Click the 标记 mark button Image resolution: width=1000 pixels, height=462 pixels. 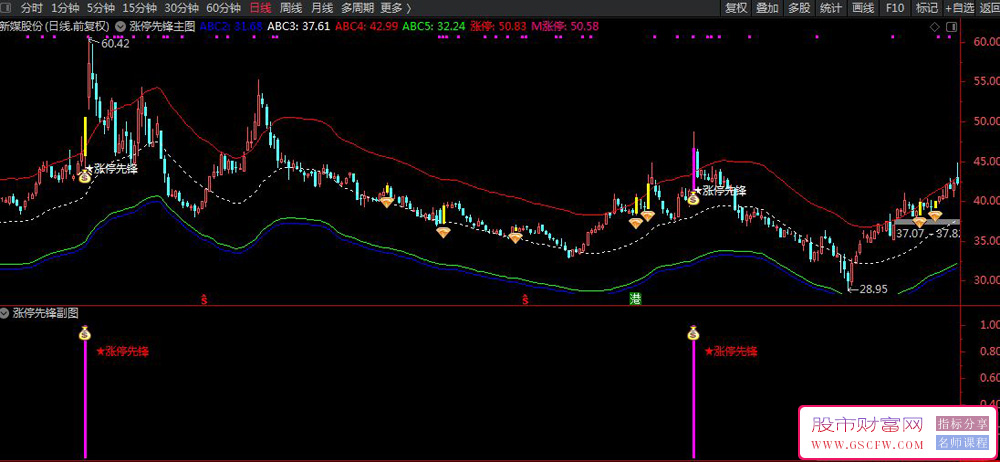927,8
